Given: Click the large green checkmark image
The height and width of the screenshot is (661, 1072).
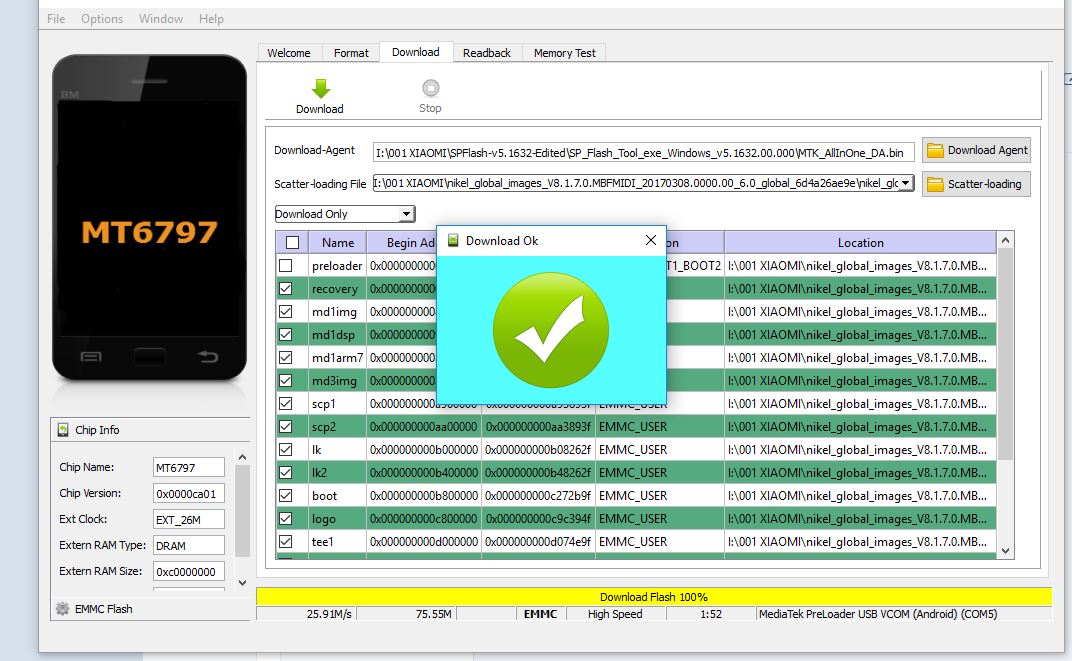Looking at the screenshot, I should tap(551, 329).
